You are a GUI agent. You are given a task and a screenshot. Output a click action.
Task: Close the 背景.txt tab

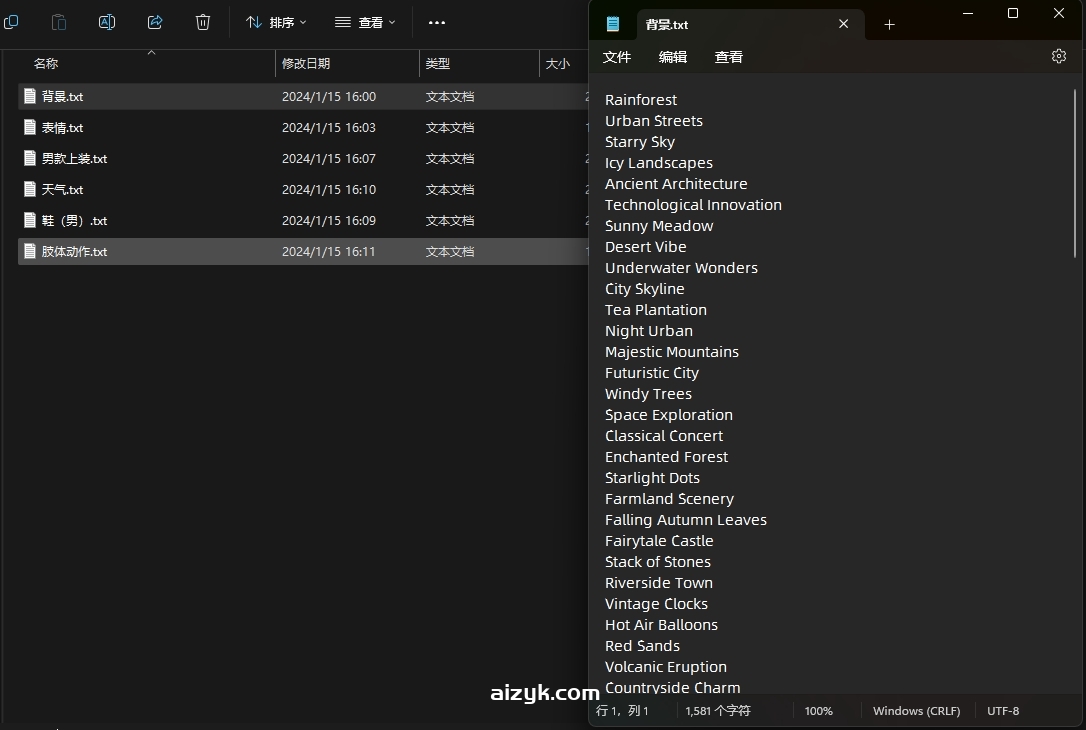844,24
